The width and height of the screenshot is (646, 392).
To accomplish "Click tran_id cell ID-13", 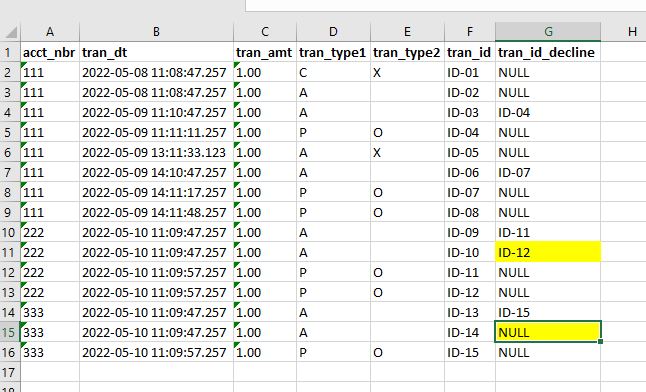I will pyautogui.click(x=470, y=312).
